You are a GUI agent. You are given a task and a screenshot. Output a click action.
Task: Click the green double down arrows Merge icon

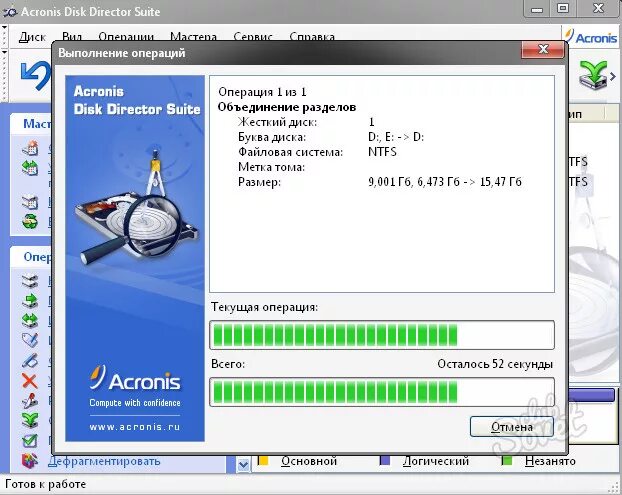pyautogui.click(x=30, y=420)
